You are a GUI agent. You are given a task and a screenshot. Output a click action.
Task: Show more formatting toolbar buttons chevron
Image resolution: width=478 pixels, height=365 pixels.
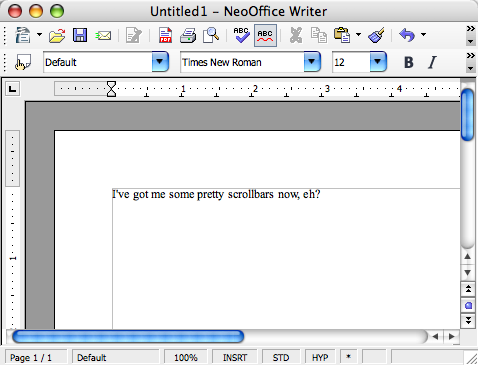pos(470,55)
